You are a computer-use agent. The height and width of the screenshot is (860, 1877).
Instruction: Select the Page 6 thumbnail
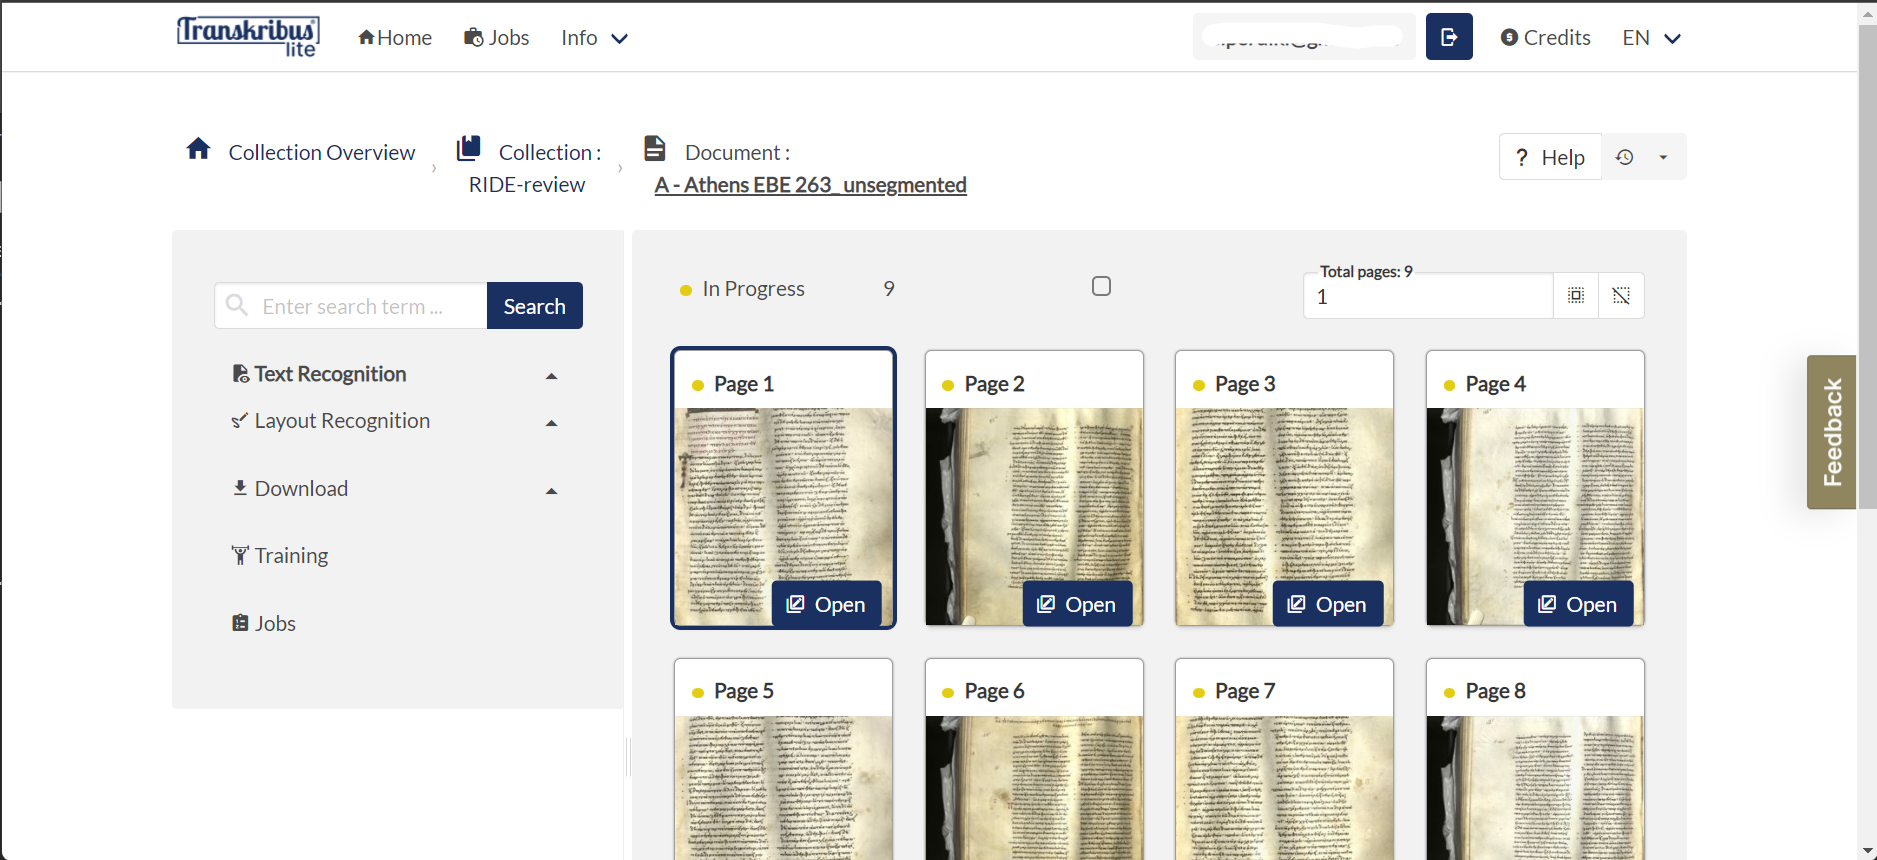pos(1034,760)
